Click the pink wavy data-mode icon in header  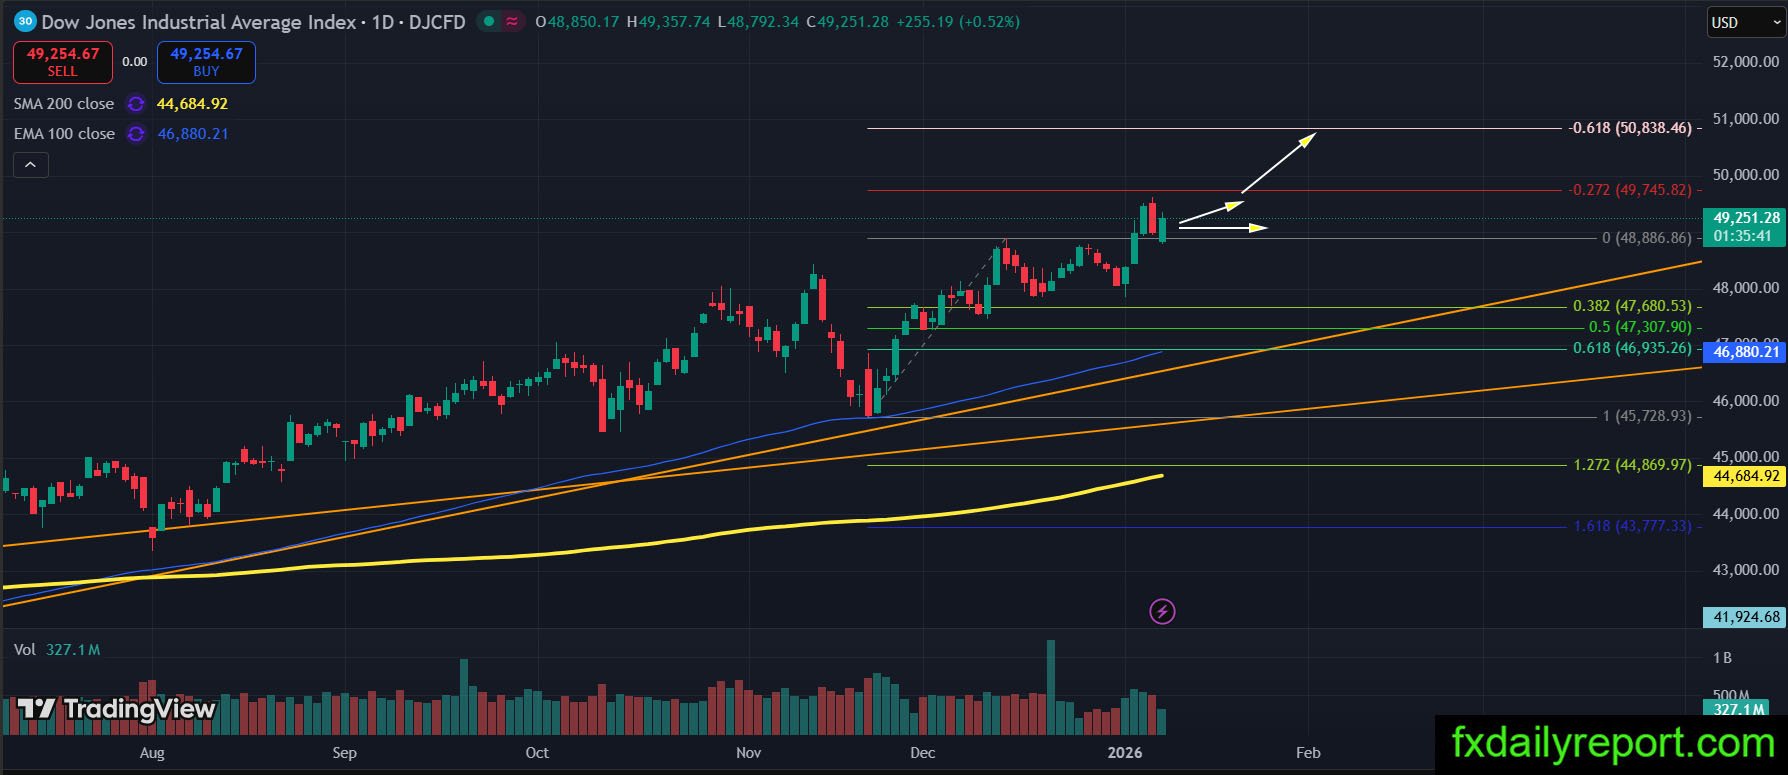pyautogui.click(x=512, y=21)
